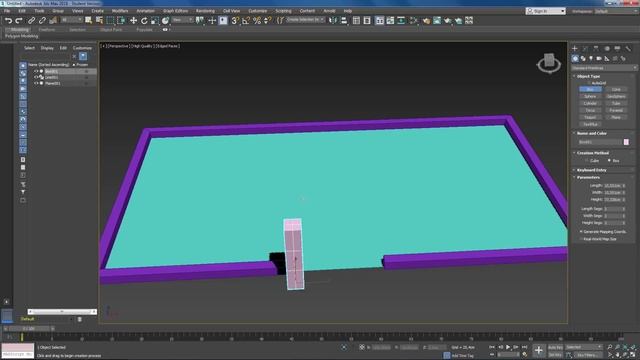Activate the Select Object tool
The height and width of the screenshot is (360, 640).
click(x=89, y=20)
